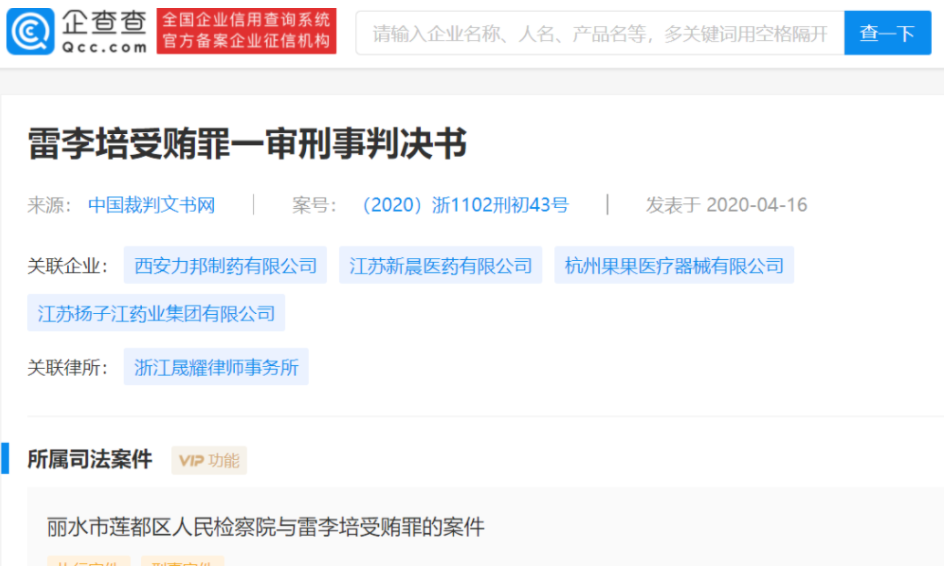The image size is (944, 567).
Task: Click the 查一下 search button
Action: click(x=887, y=33)
